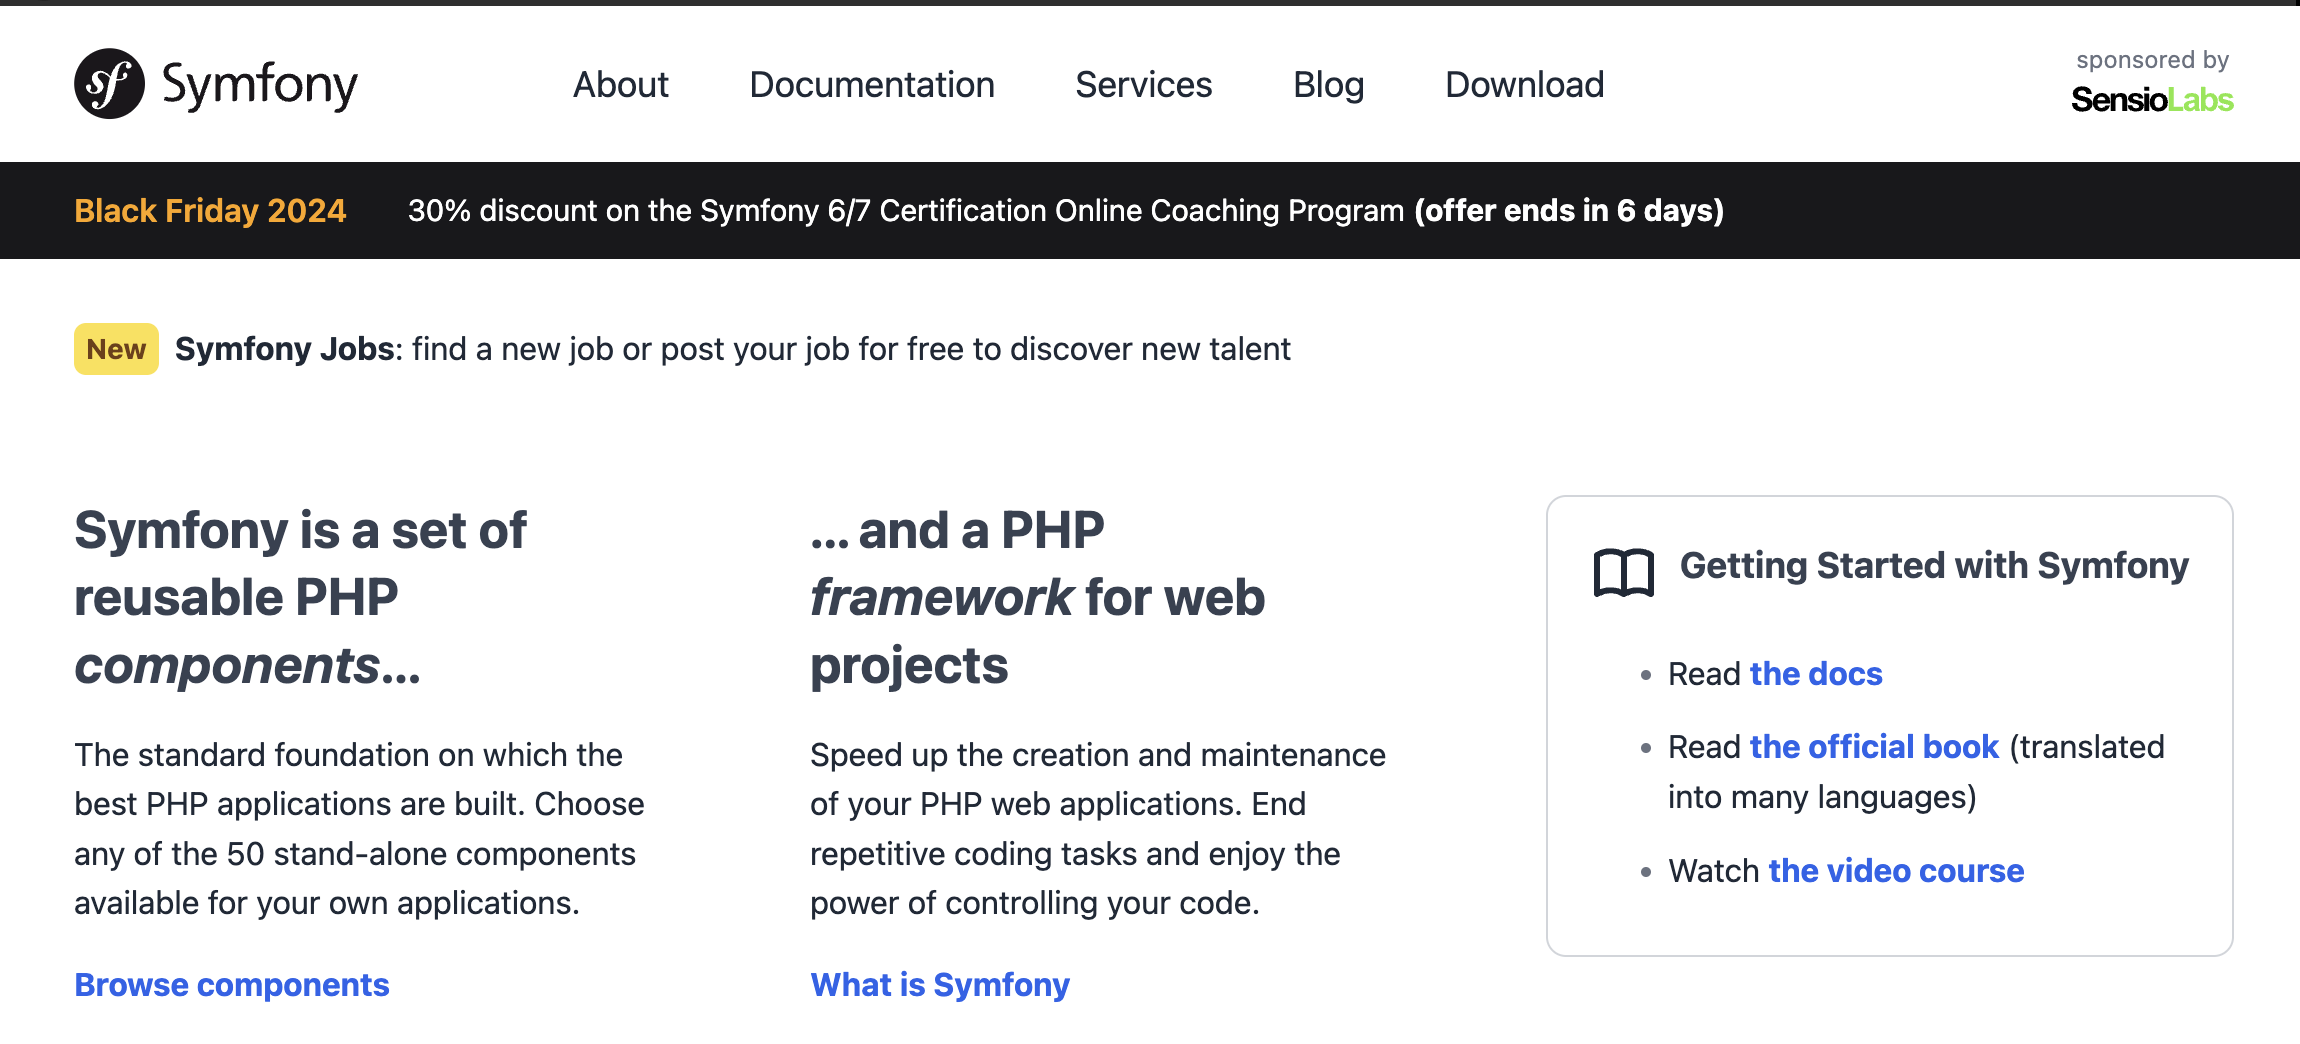The height and width of the screenshot is (1044, 2300).
Task: Click the 'Symfony is a set of reusable PHP components' heading
Action: (300, 598)
